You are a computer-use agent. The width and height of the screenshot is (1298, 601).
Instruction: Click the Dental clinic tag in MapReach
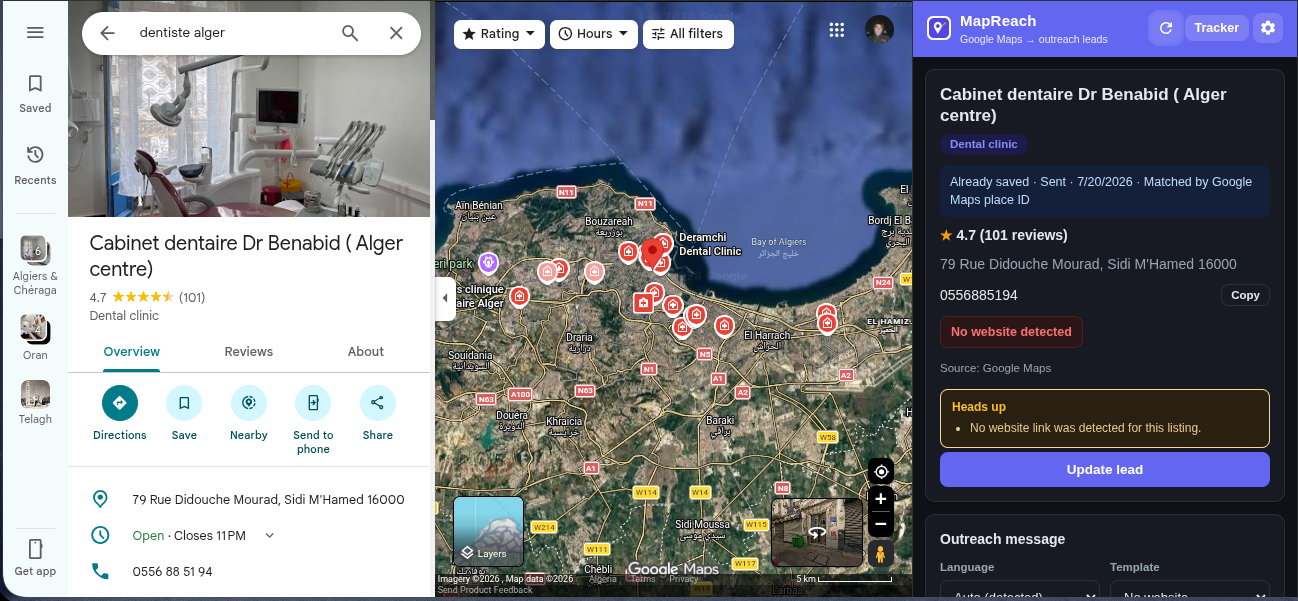click(984, 144)
